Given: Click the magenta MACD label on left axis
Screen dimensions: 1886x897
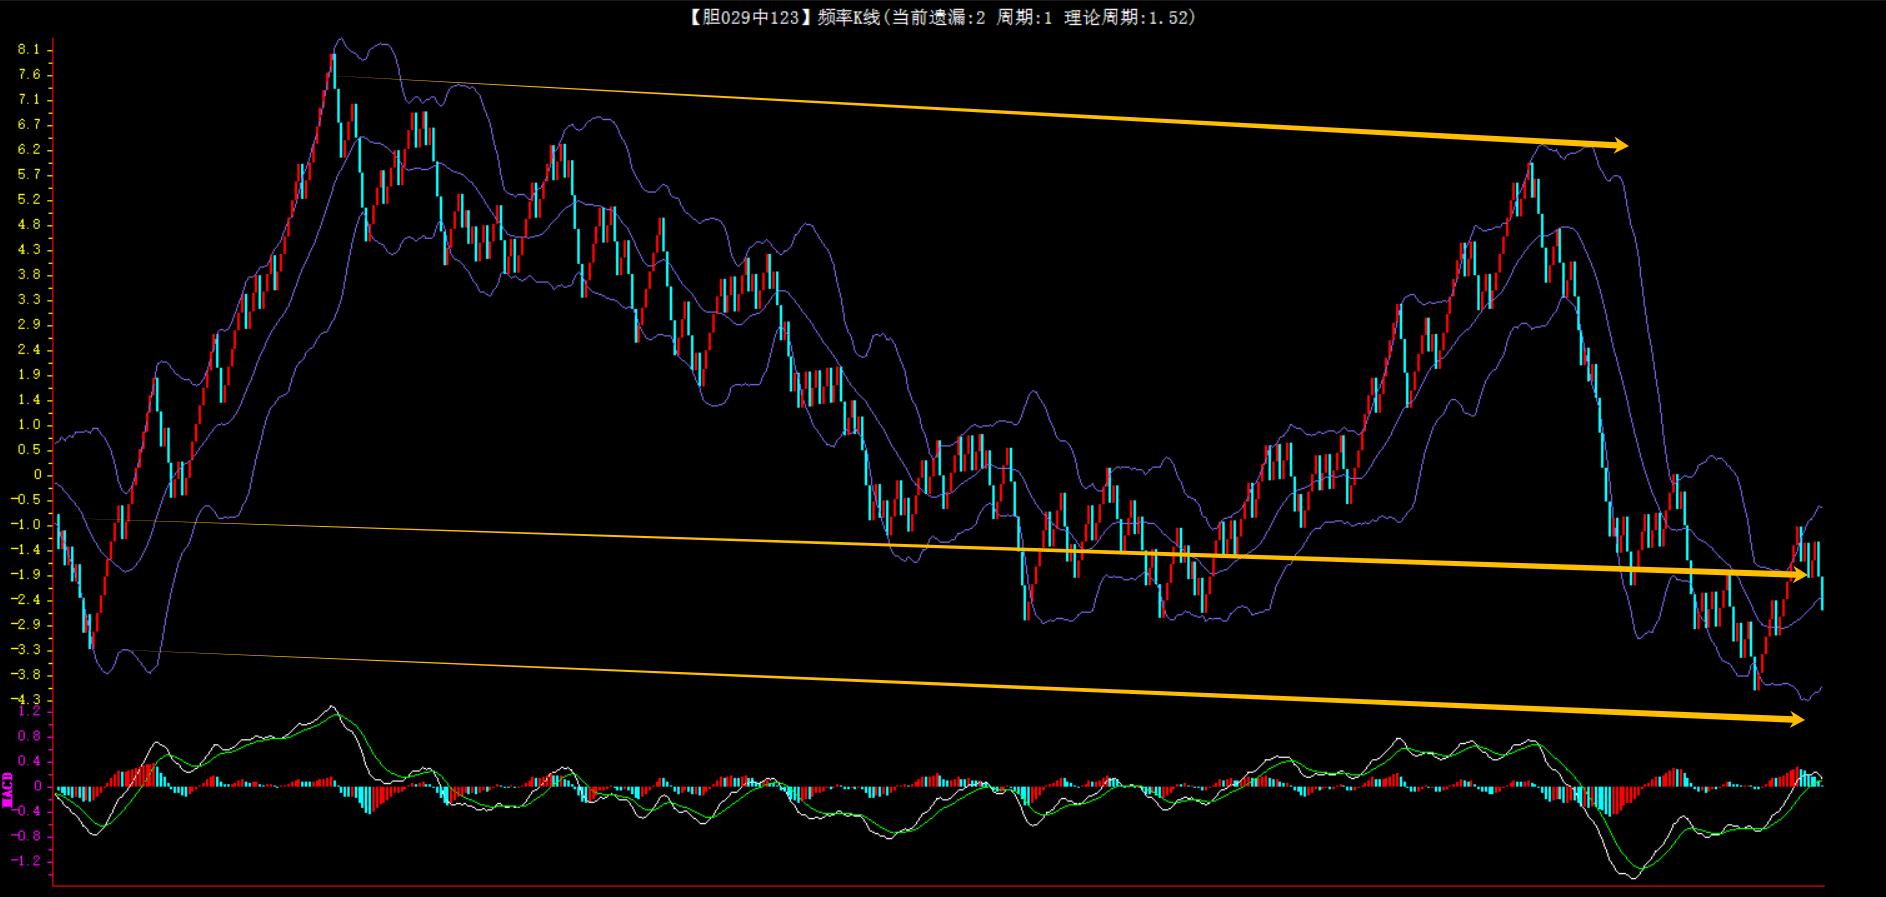Looking at the screenshot, I should pyautogui.click(x=8, y=789).
